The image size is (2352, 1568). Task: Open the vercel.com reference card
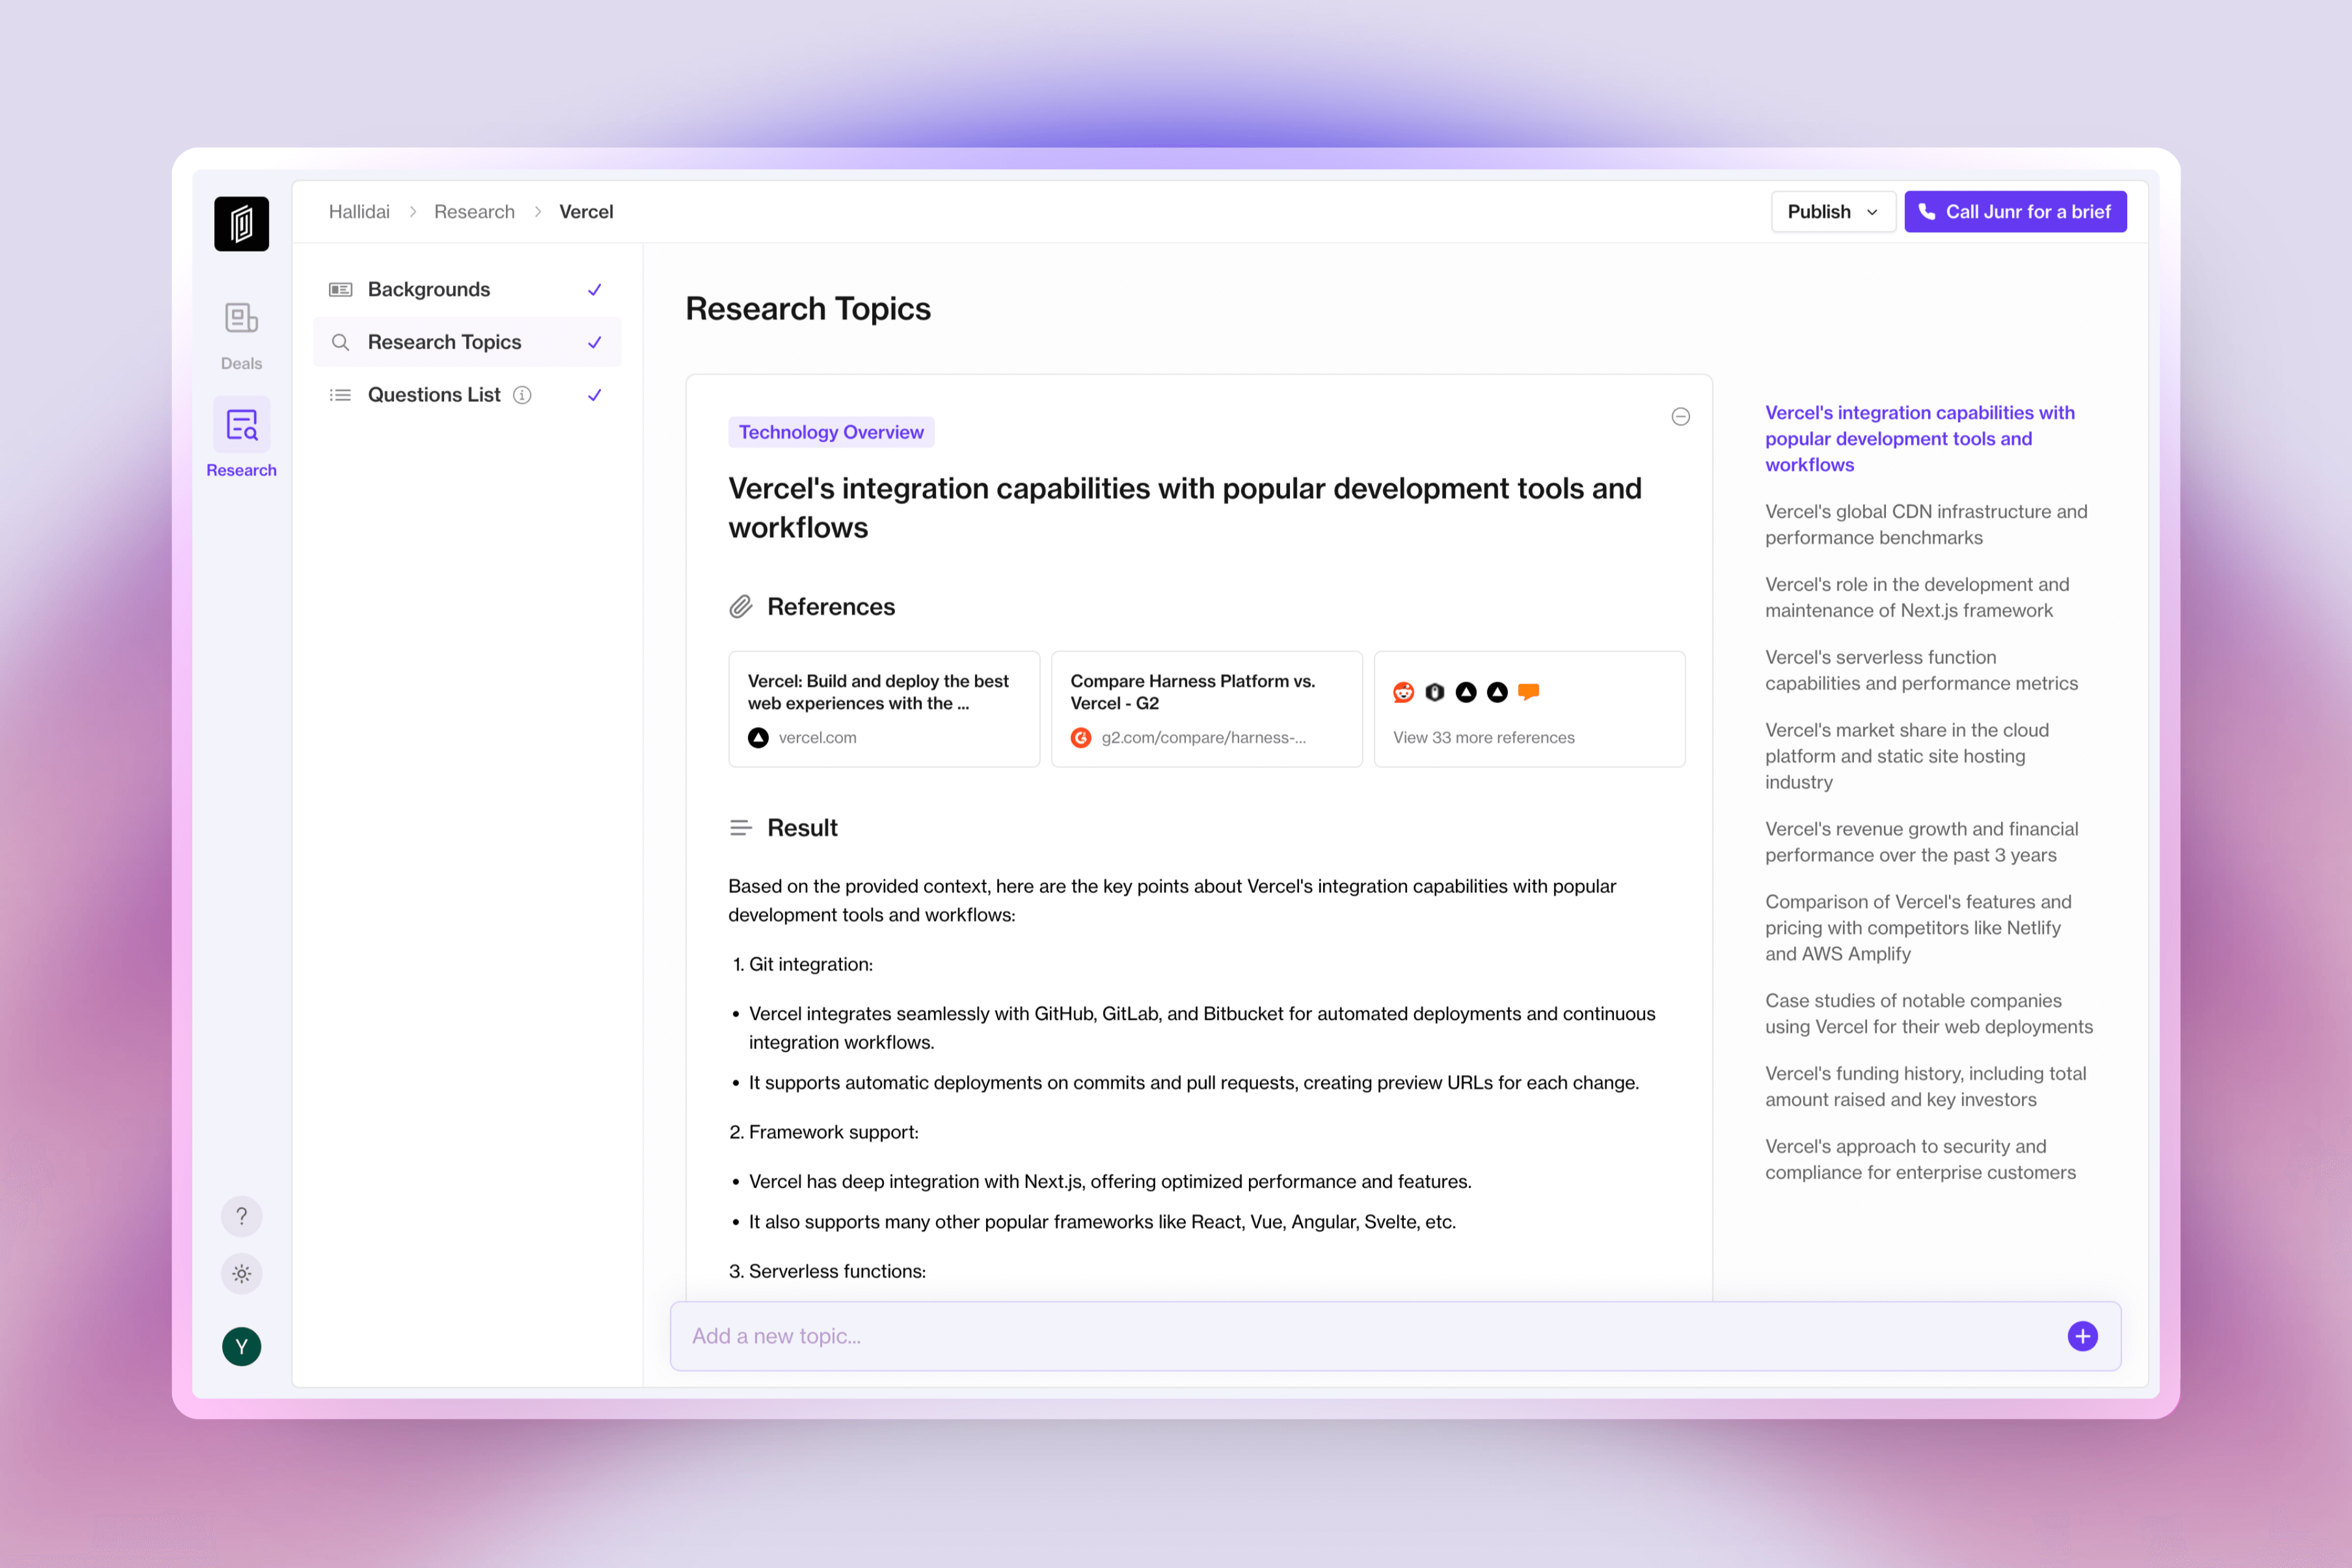(x=884, y=709)
